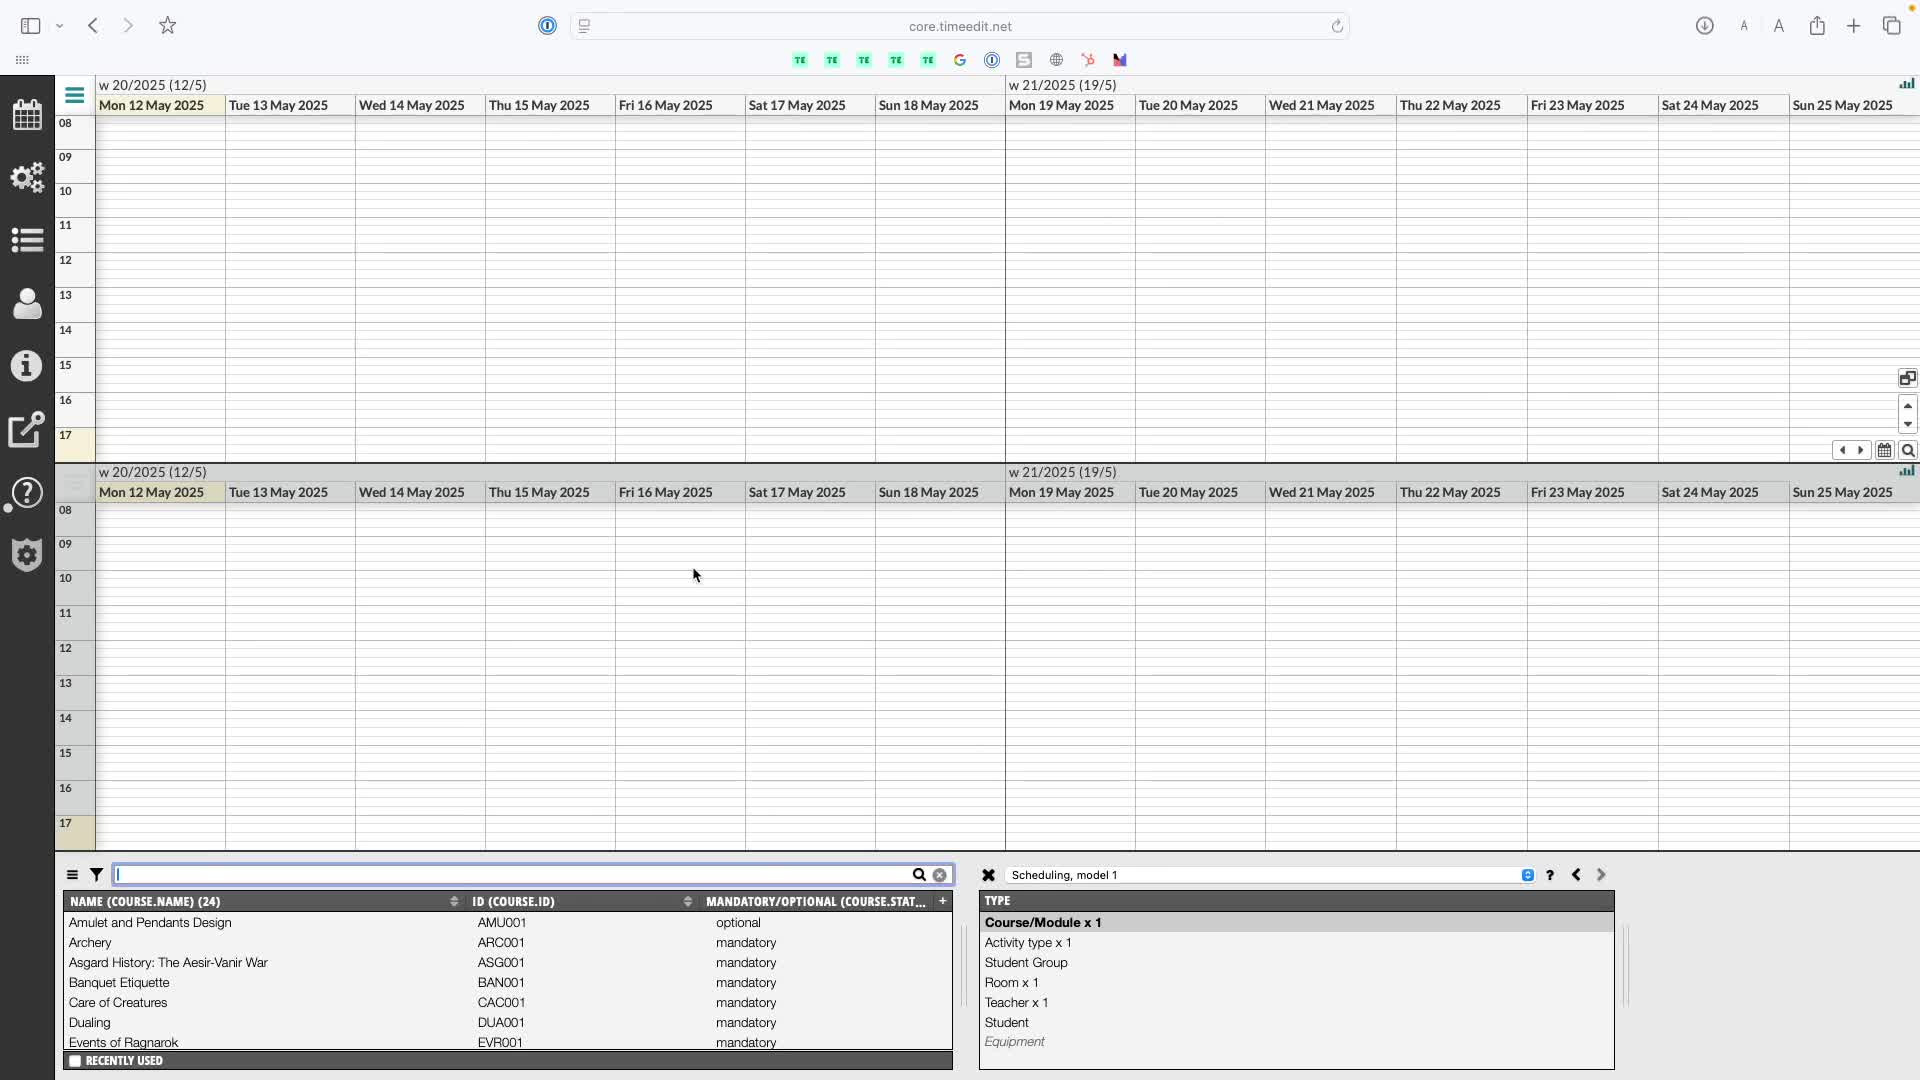Open the calendar view in left sidebar
This screenshot has width=1920, height=1080.
pyautogui.click(x=27, y=115)
